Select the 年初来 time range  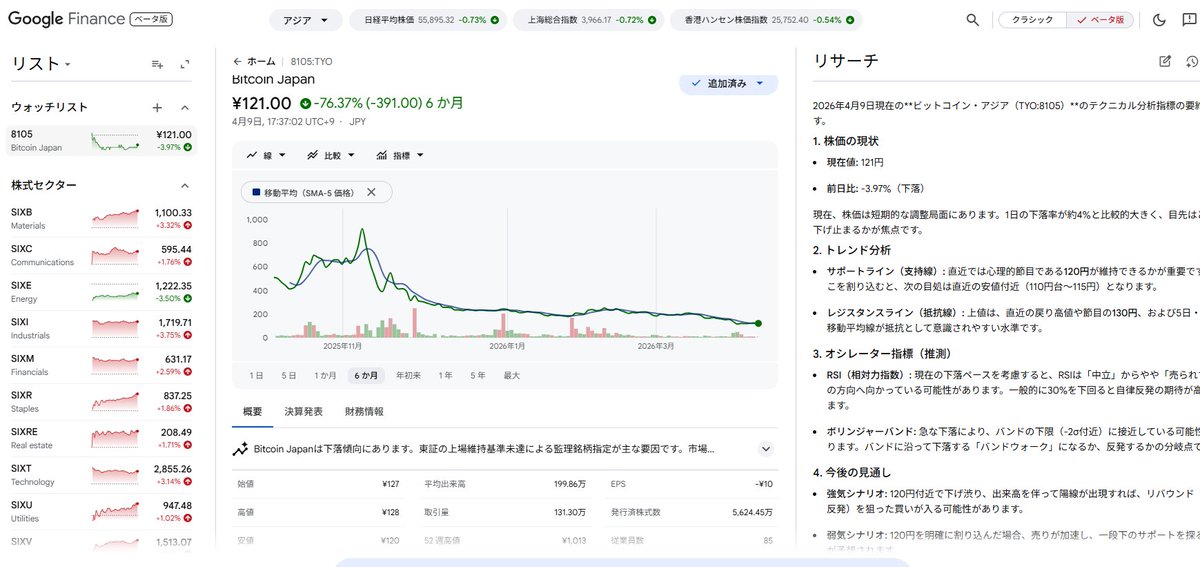(x=408, y=375)
